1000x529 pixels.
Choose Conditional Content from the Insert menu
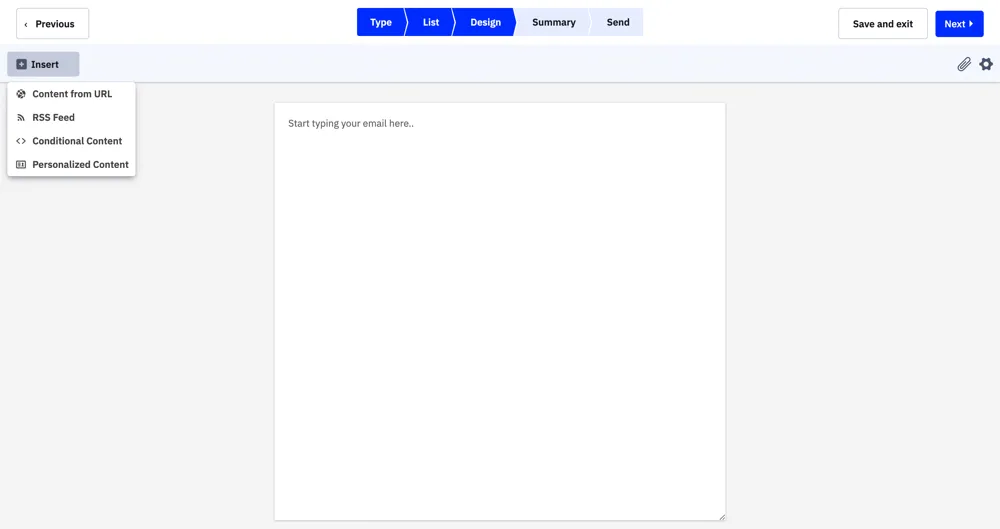(76, 141)
